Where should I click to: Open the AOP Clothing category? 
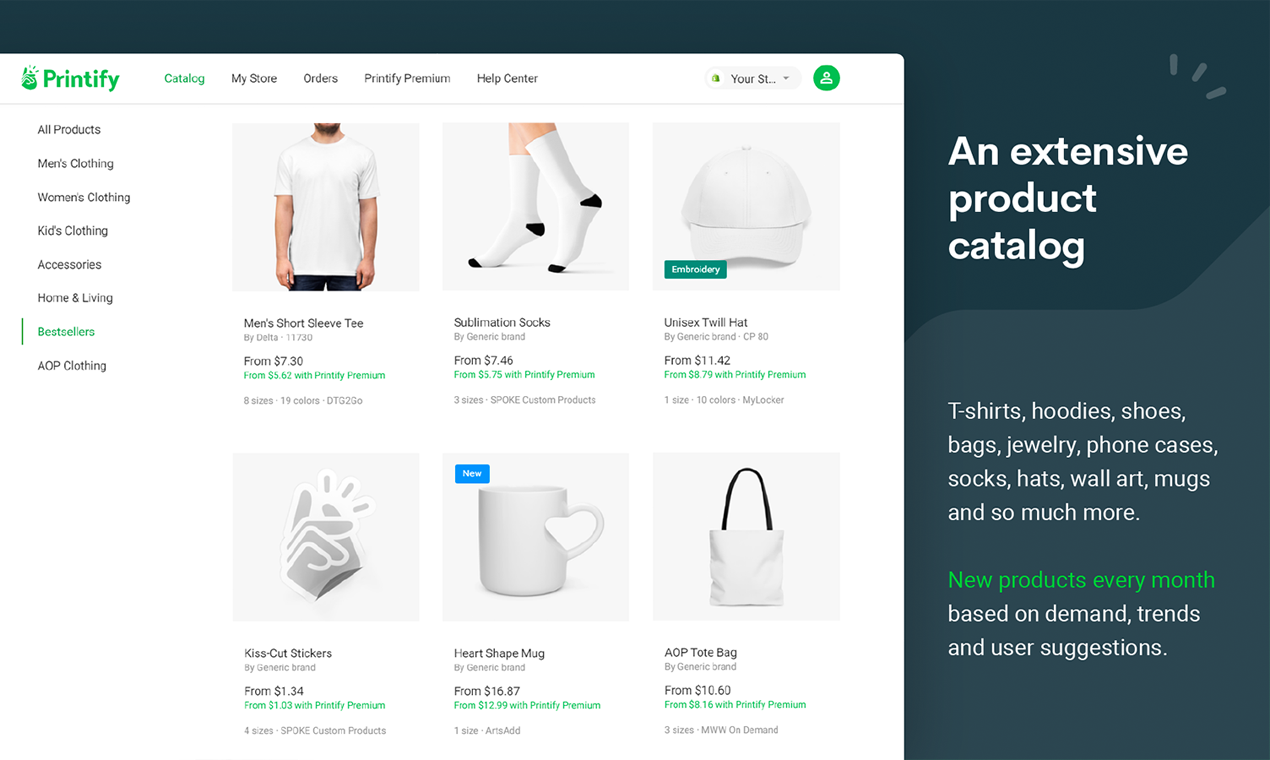(x=72, y=365)
